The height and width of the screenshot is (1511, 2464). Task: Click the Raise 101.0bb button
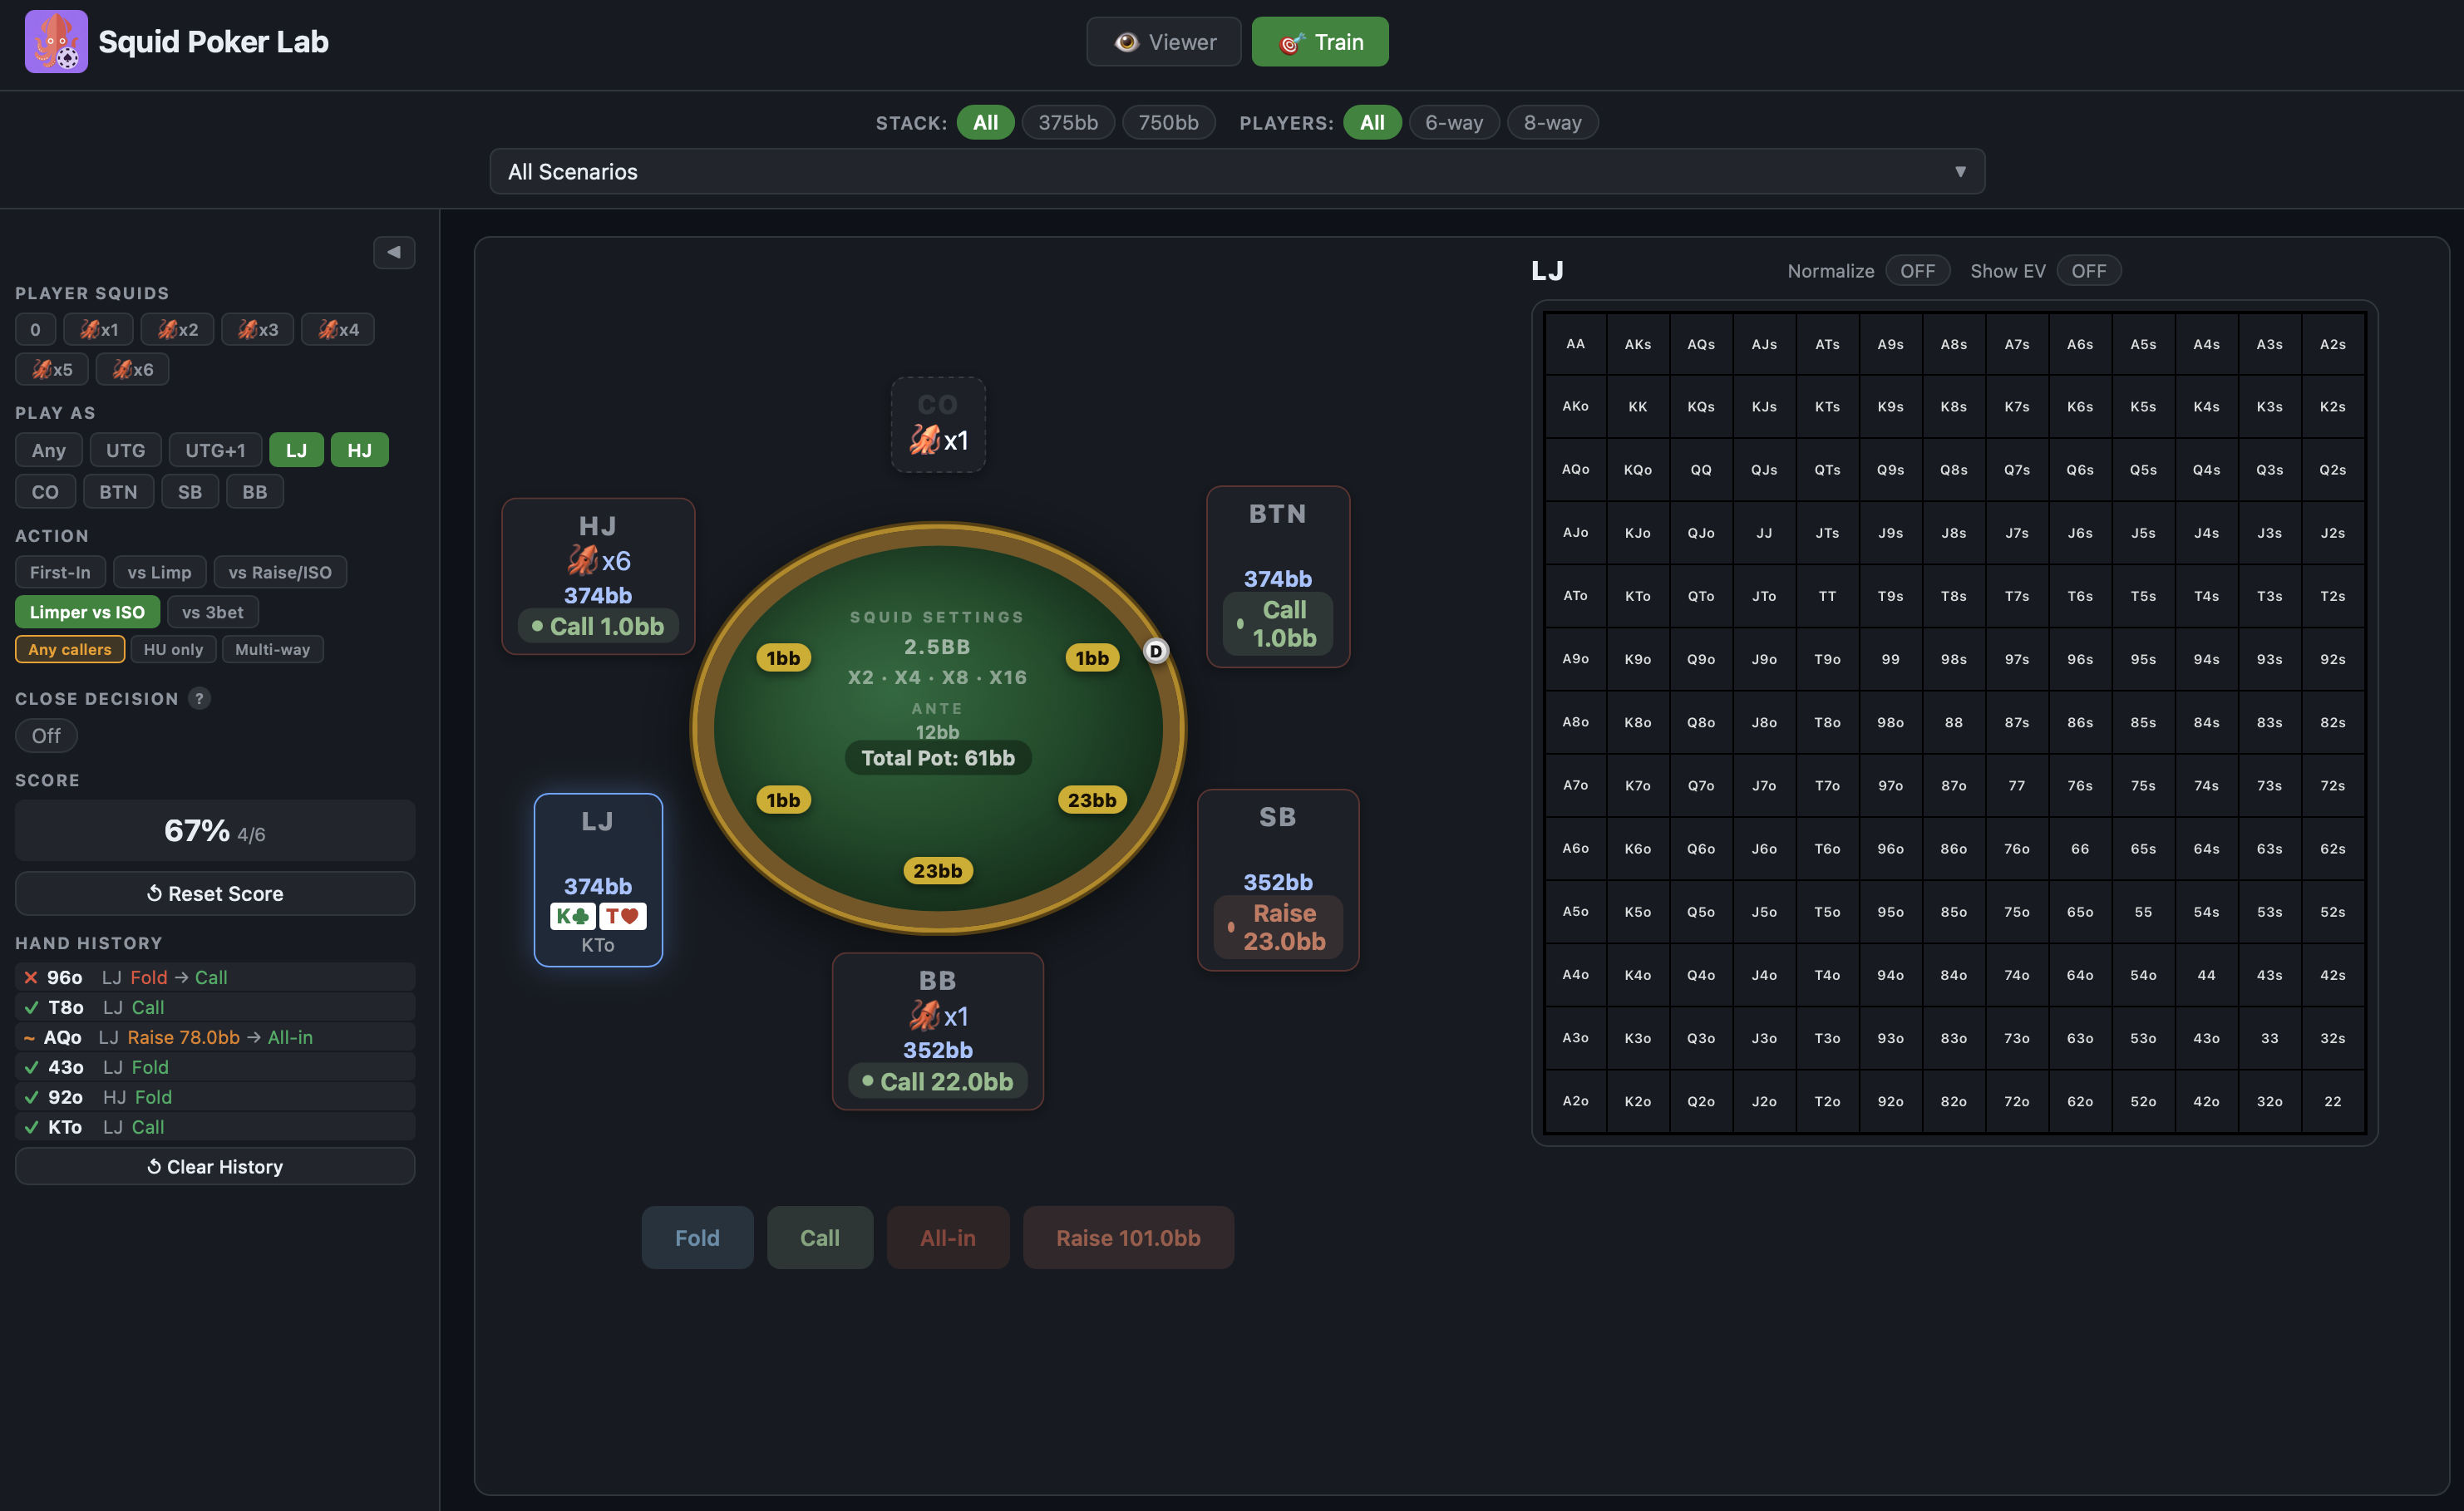[1128, 1237]
